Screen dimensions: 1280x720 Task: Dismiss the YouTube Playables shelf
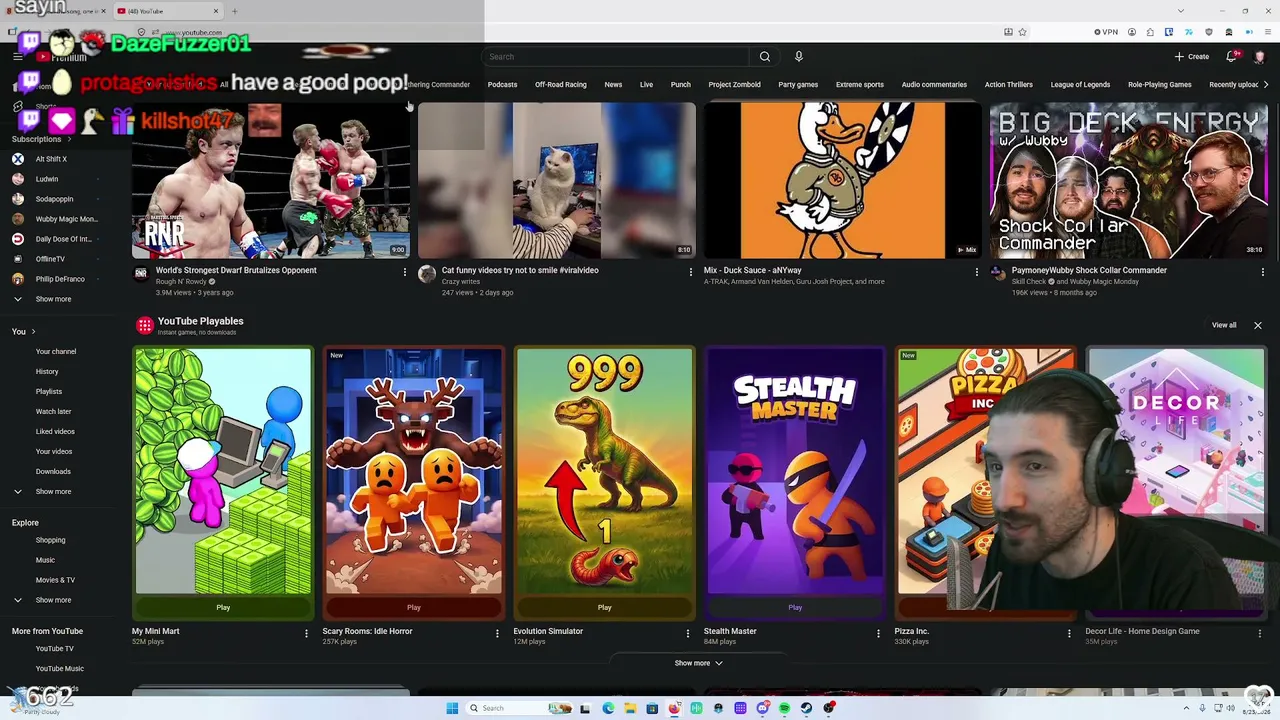point(1258,326)
